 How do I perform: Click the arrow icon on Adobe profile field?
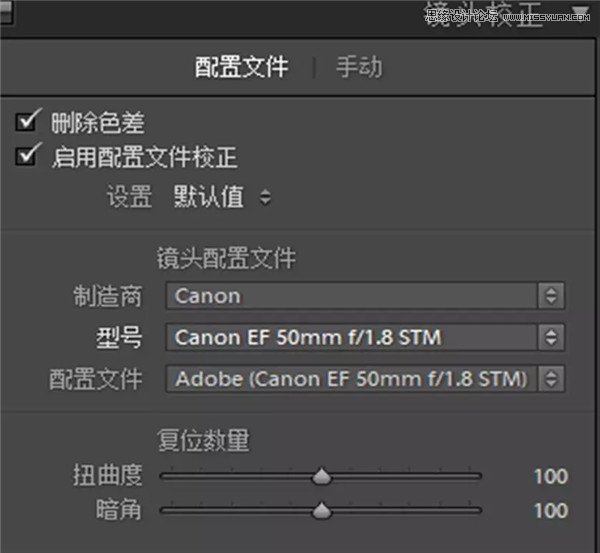[550, 379]
